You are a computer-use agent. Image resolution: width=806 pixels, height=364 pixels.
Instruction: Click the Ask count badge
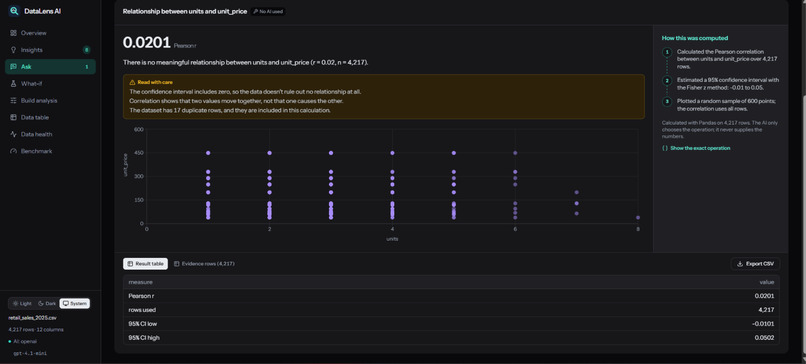(86, 67)
